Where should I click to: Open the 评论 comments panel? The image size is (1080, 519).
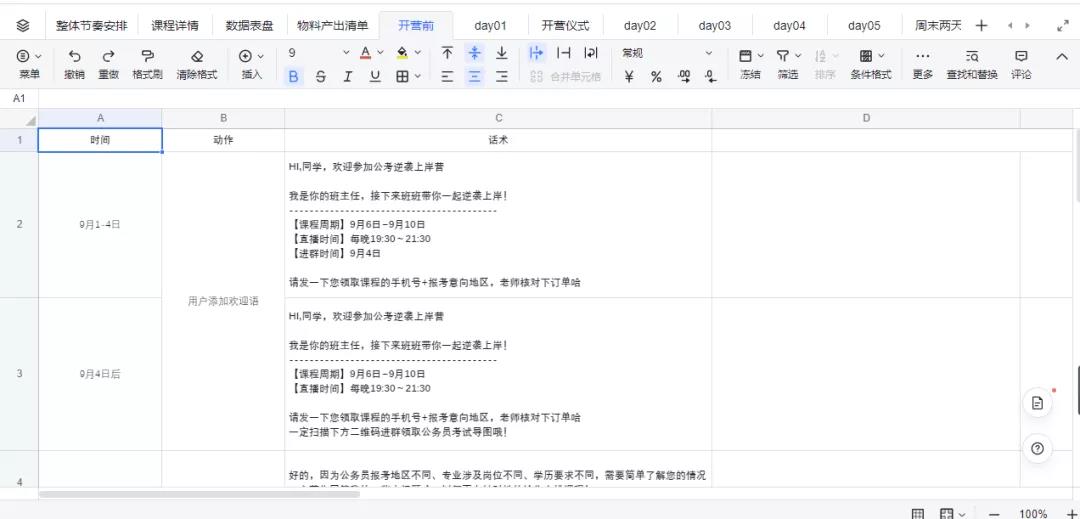pyautogui.click(x=1021, y=64)
